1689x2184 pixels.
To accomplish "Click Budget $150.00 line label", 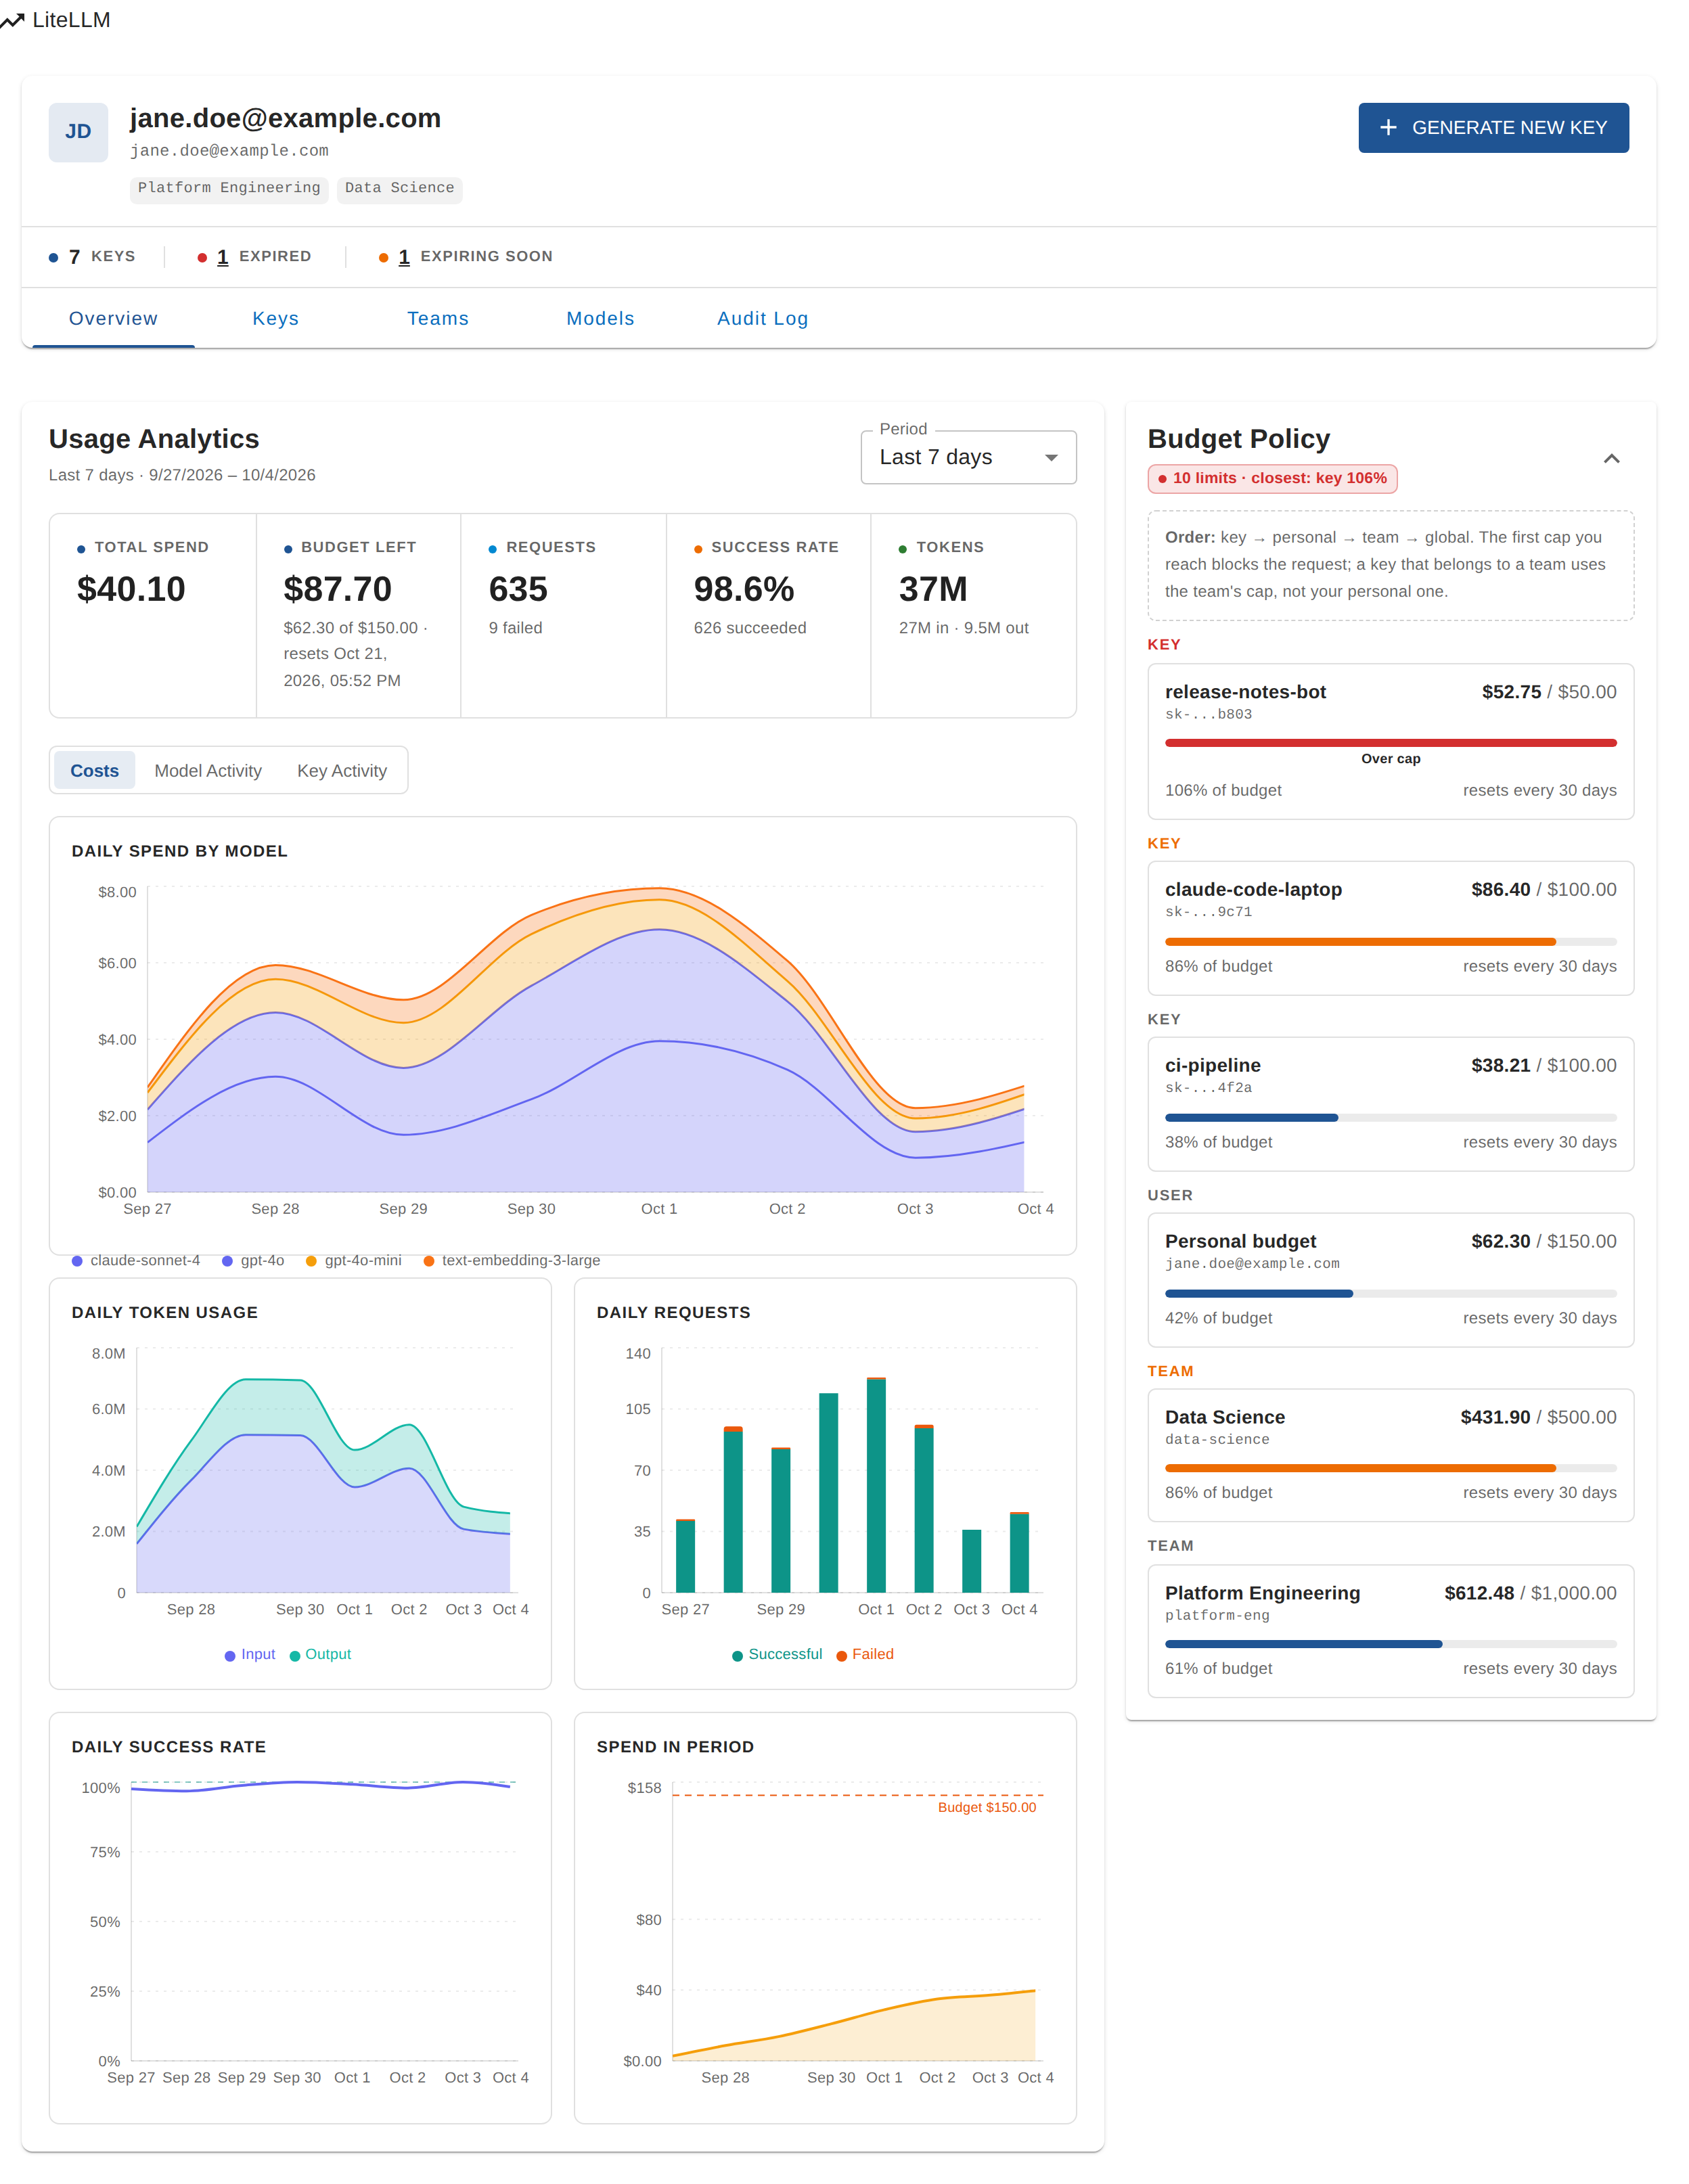I will coord(986,1807).
